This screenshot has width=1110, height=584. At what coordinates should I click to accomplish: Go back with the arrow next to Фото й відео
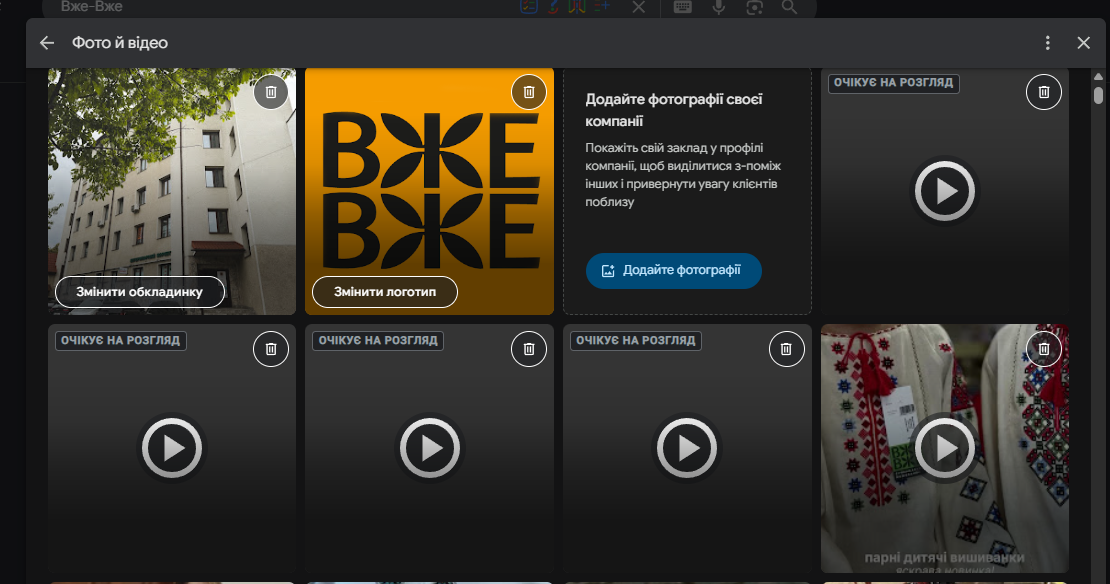coord(47,43)
